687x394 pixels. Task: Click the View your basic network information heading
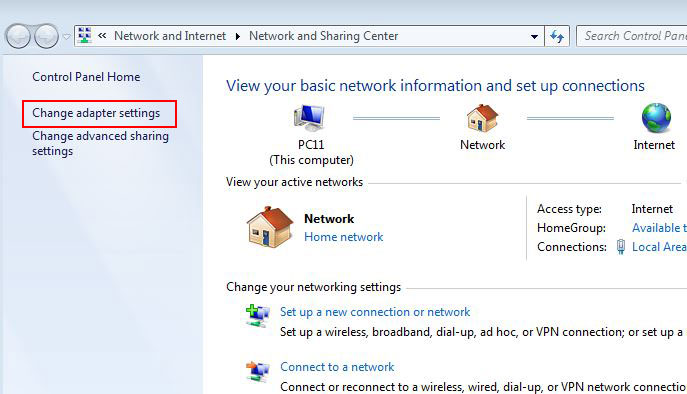[435, 86]
